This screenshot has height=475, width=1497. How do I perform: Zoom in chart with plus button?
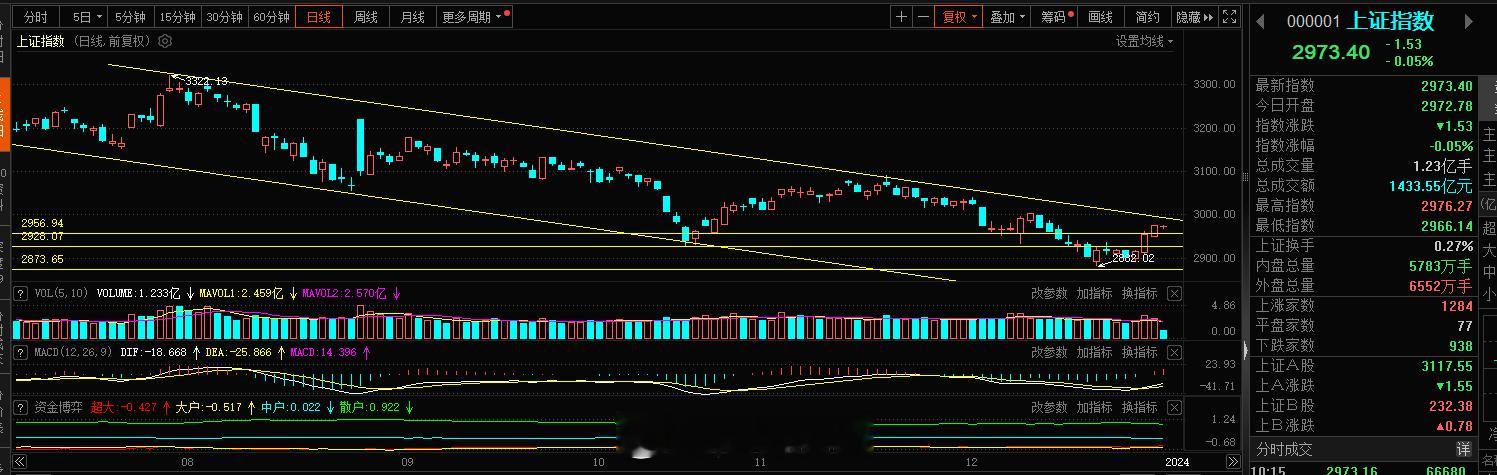[x=902, y=17]
